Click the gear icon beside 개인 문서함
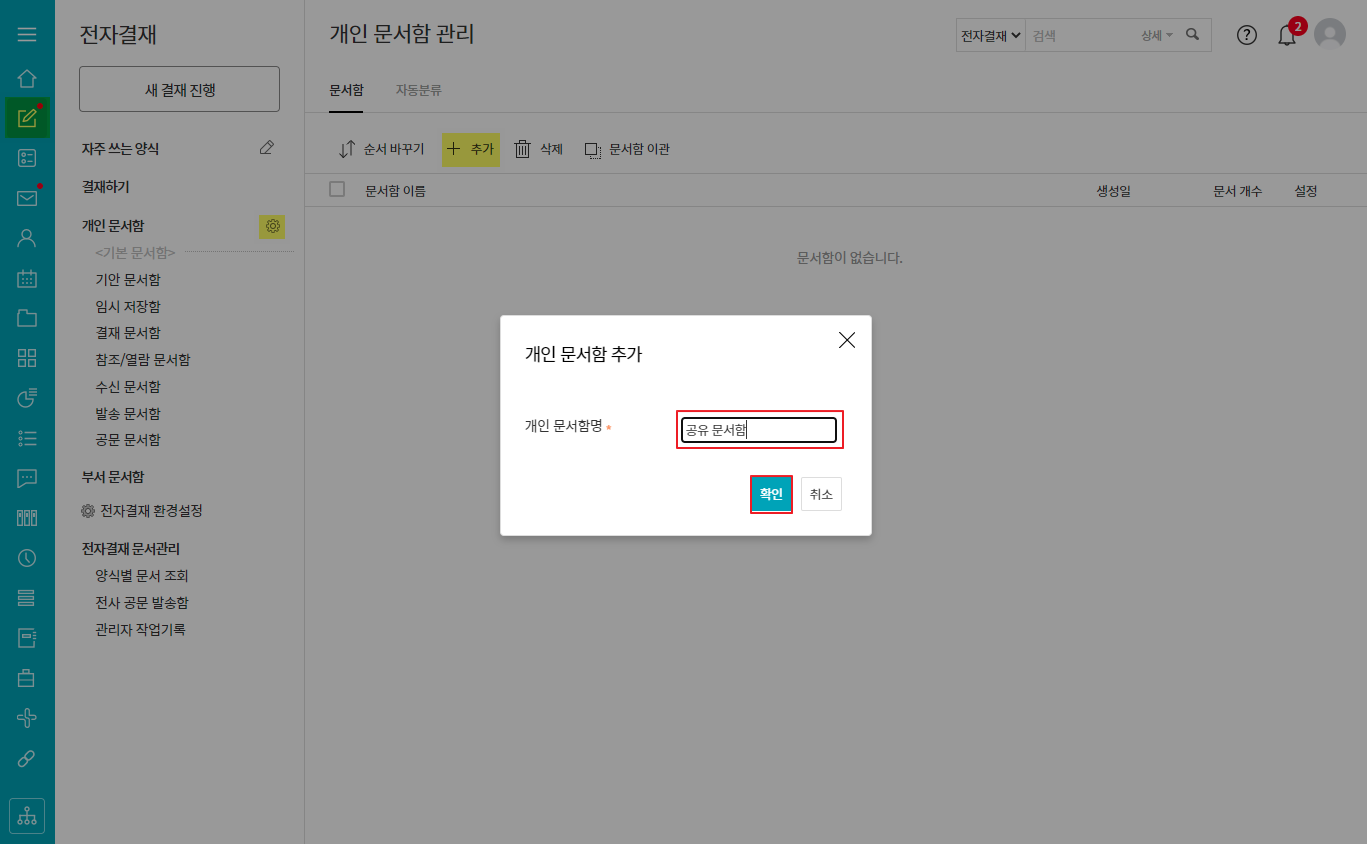Image resolution: width=1367 pixels, height=844 pixels. click(x=272, y=226)
